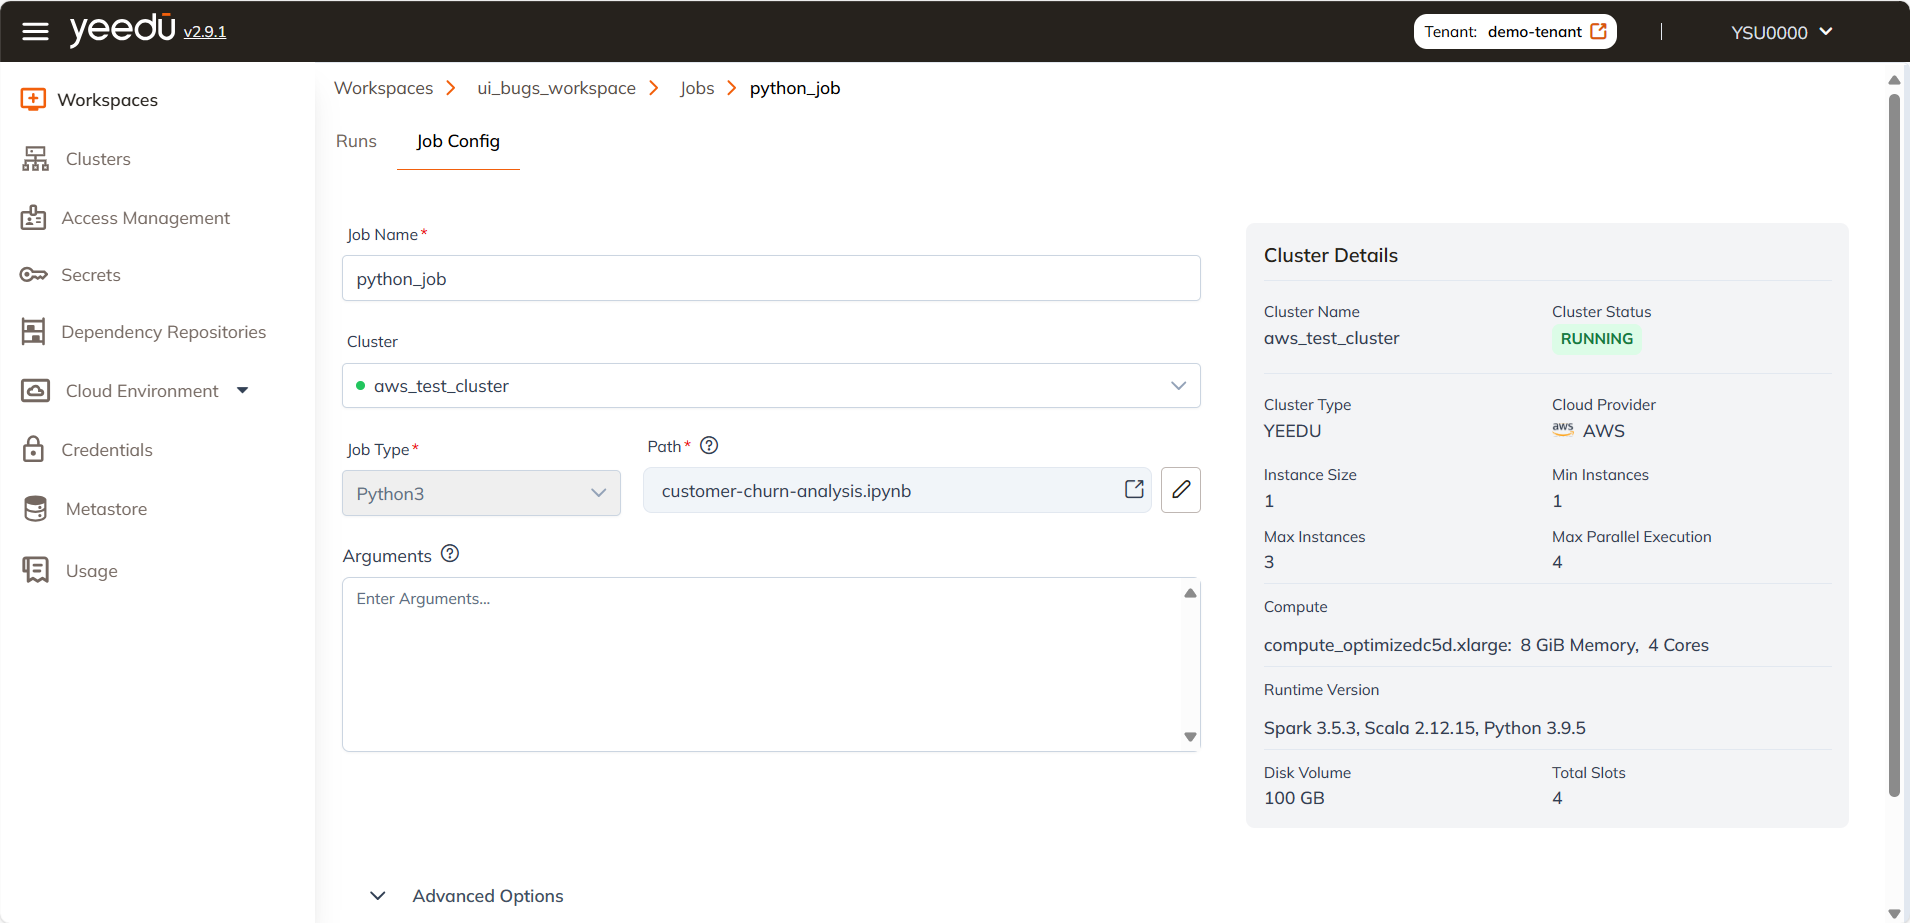Click the Arguments help question icon
The image size is (1910, 923).
pos(450,554)
